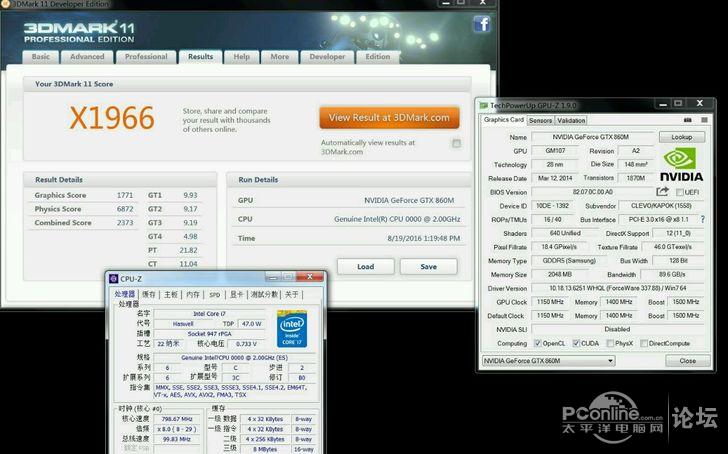This screenshot has height=454, width=728.
Task: Open the 测试分数 tab in CPU-Z
Action: (x=264, y=295)
